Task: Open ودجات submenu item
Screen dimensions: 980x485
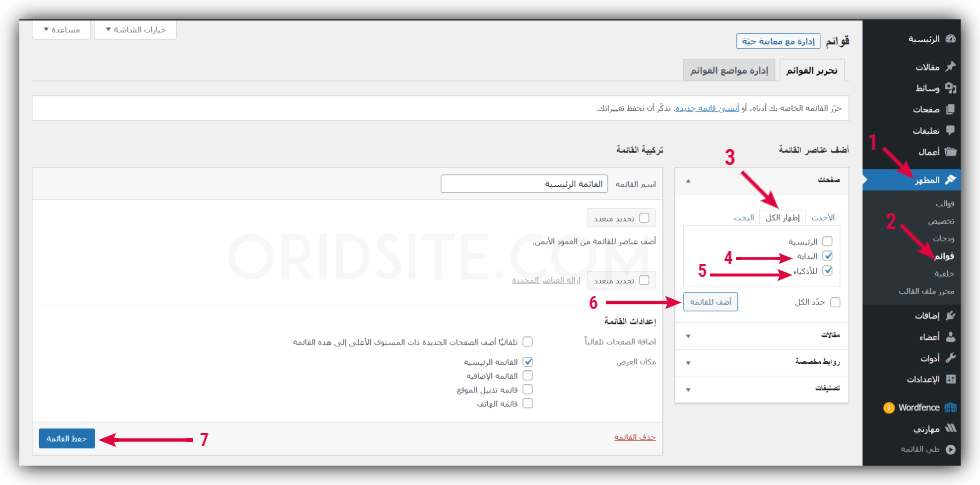Action: pyautogui.click(x=943, y=239)
